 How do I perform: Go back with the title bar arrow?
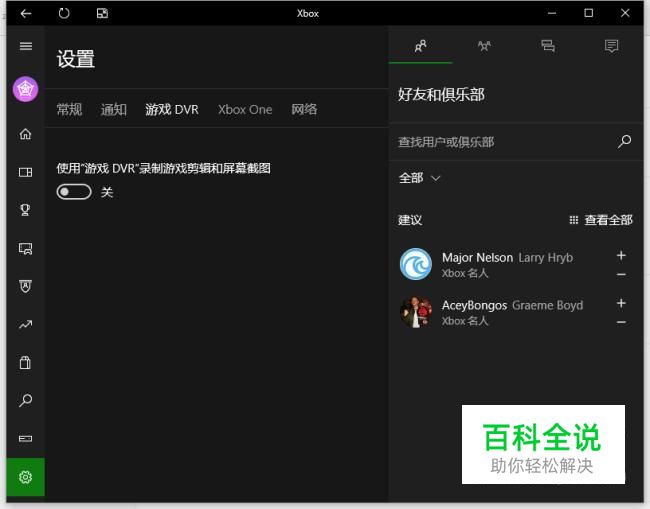click(26, 14)
